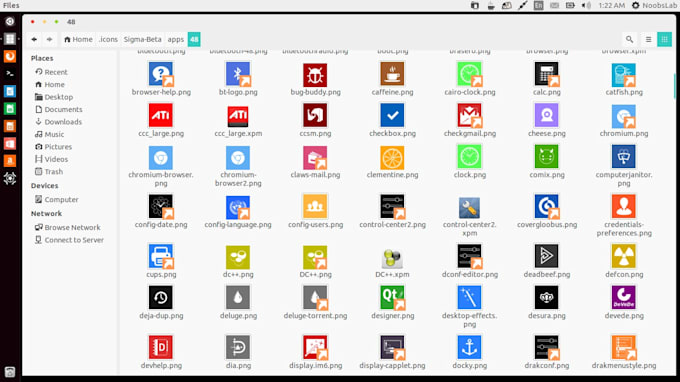Select the docky.png anchor icon
The width and height of the screenshot is (680, 382).
(469, 347)
